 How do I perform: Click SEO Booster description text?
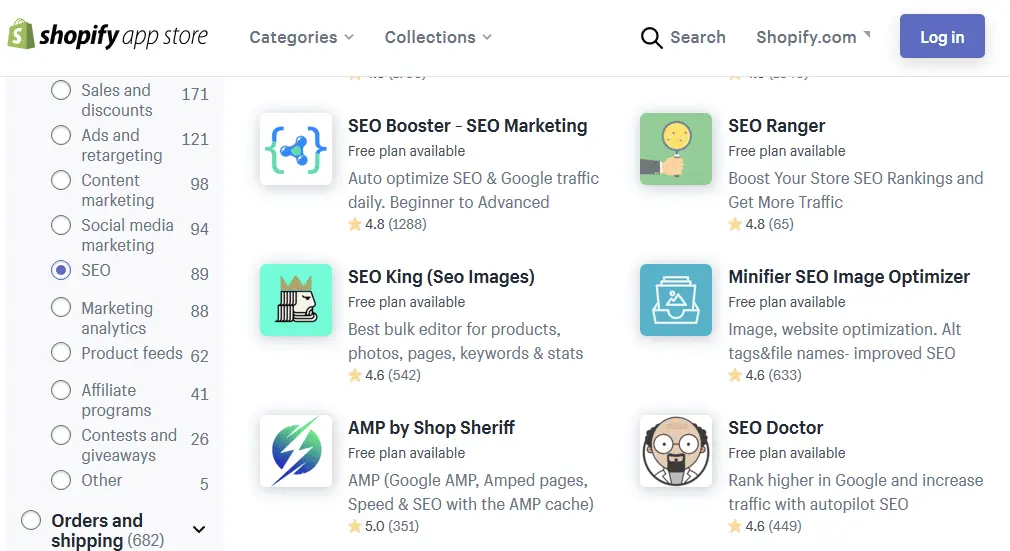(x=473, y=190)
